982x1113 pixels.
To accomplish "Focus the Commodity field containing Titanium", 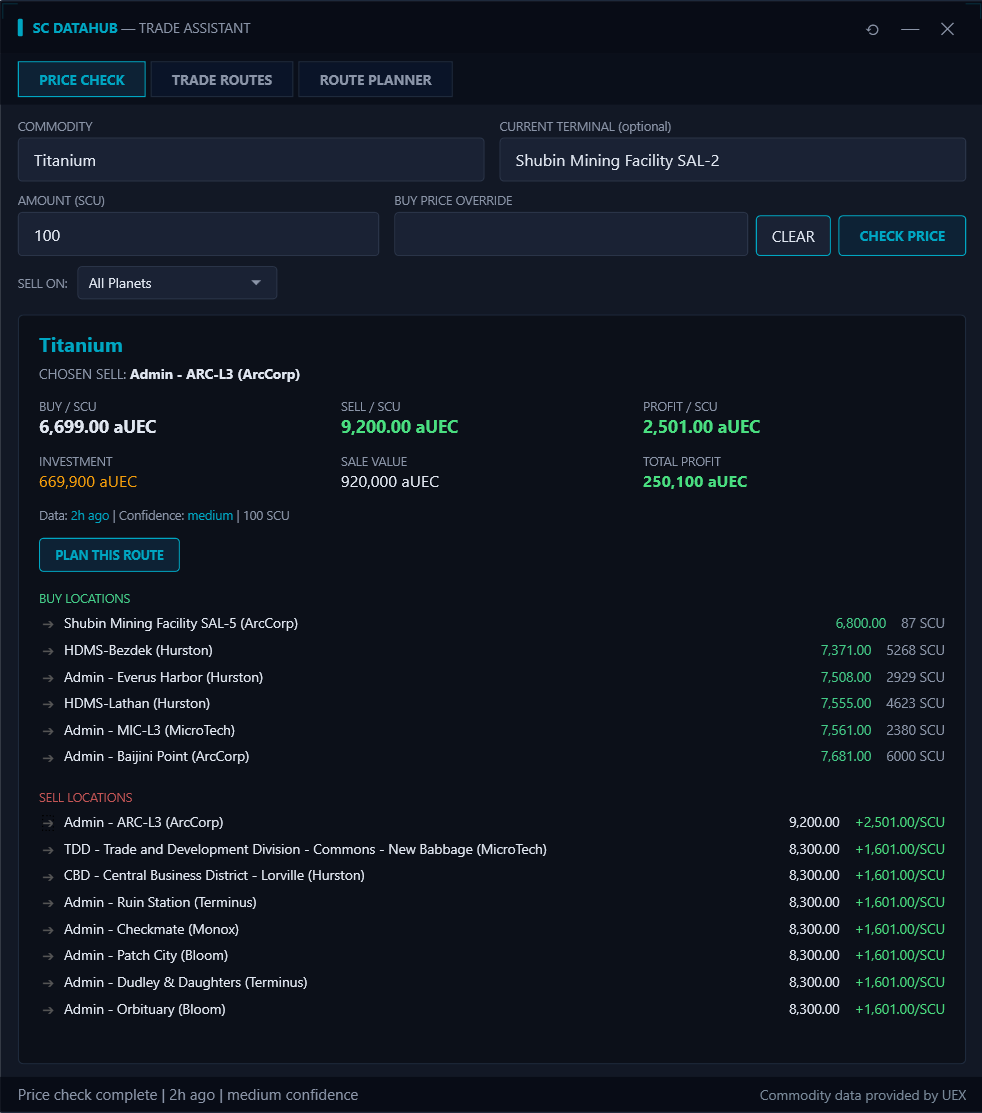I will pyautogui.click(x=251, y=160).
